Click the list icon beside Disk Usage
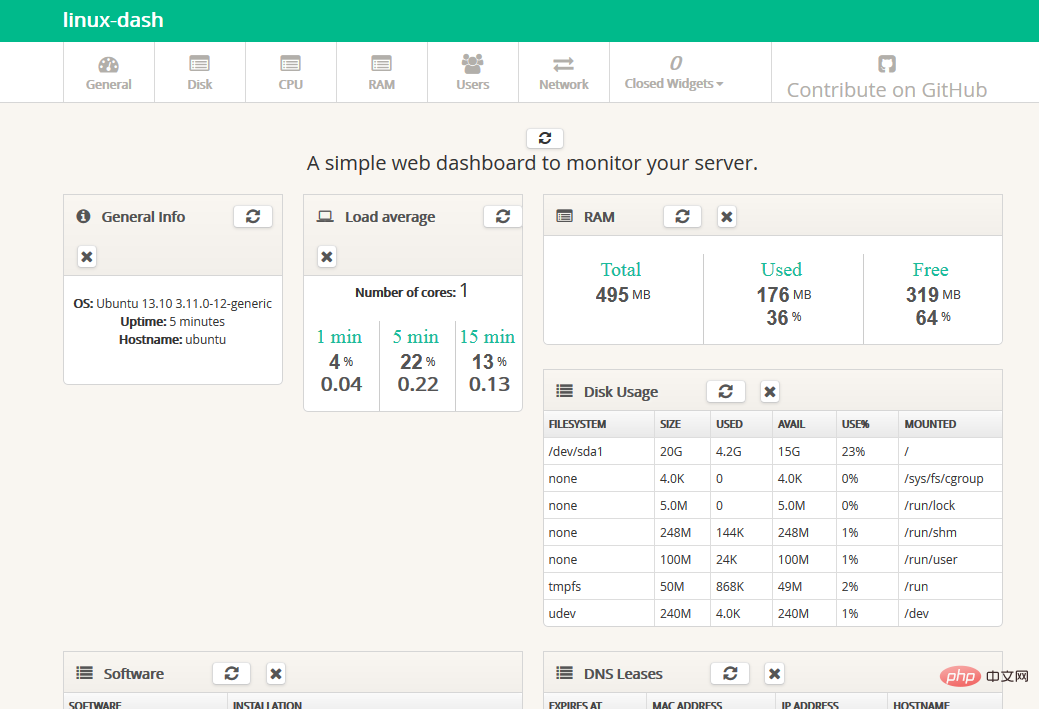Screen dimensions: 1039x709 coord(565,391)
